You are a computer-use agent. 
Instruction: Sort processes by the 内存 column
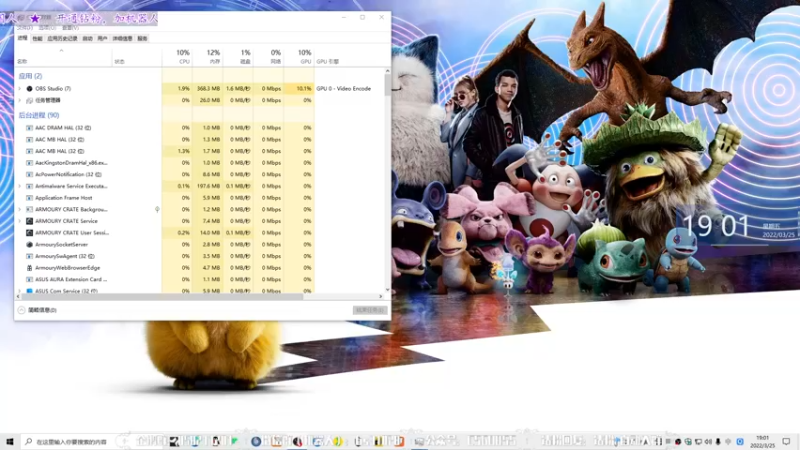click(x=208, y=56)
